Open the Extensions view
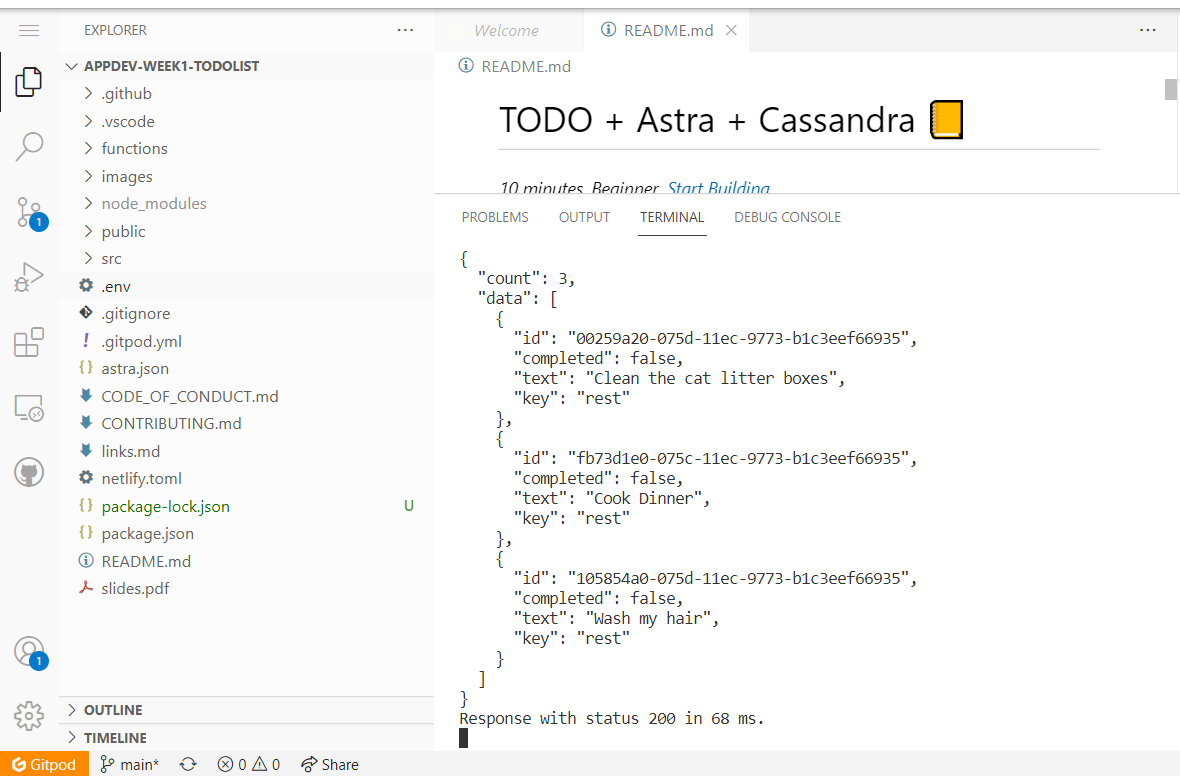This screenshot has width=1180, height=776. coord(29,342)
